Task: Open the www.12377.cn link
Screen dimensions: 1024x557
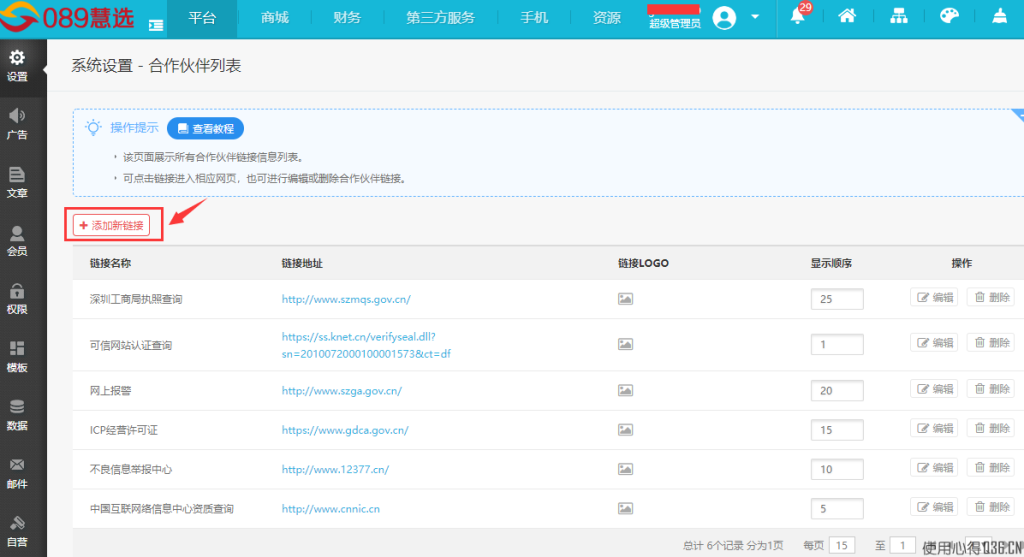Action: click(335, 469)
